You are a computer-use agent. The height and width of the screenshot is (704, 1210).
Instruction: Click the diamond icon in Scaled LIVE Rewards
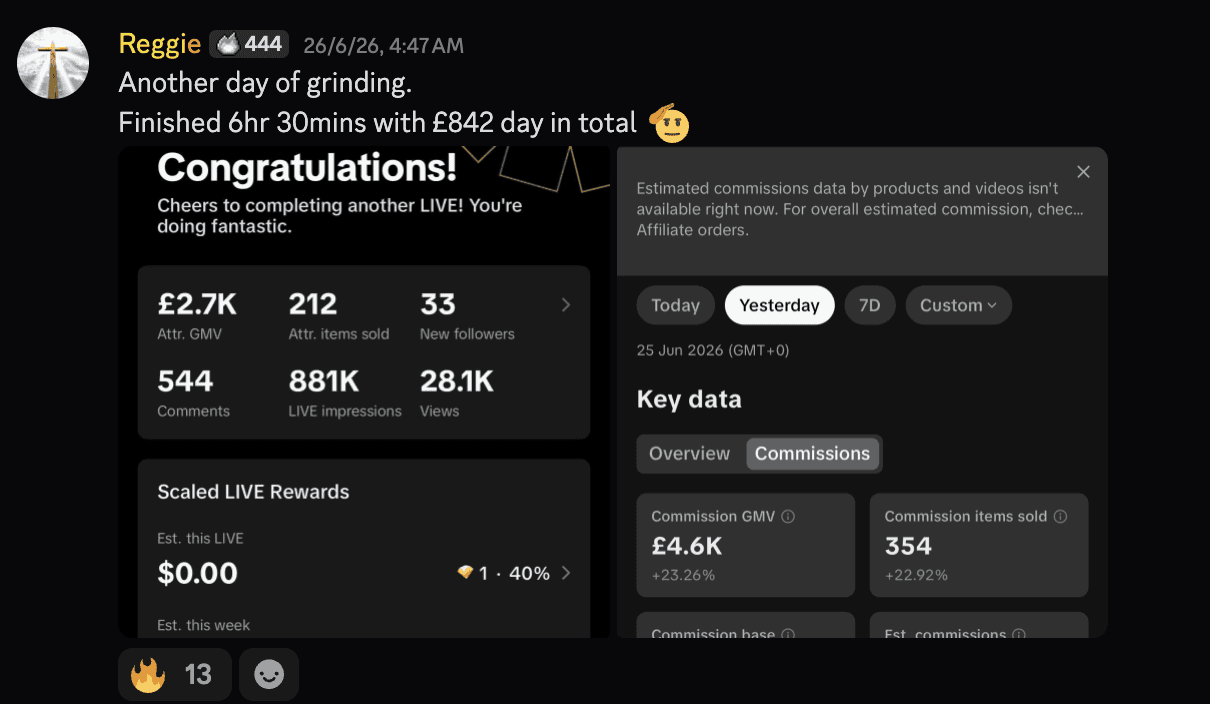[465, 573]
